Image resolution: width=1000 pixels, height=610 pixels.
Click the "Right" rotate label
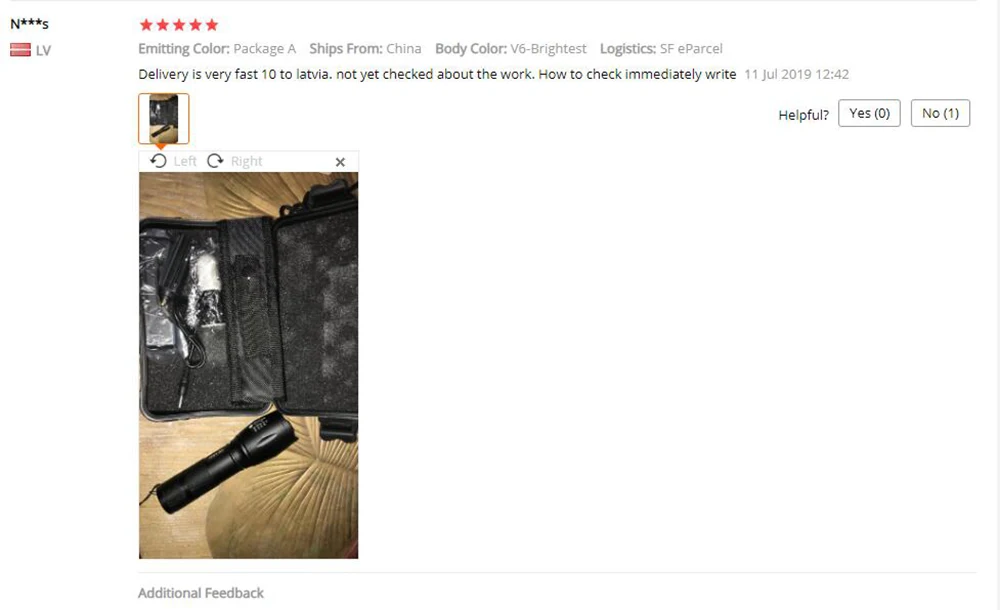(x=246, y=161)
